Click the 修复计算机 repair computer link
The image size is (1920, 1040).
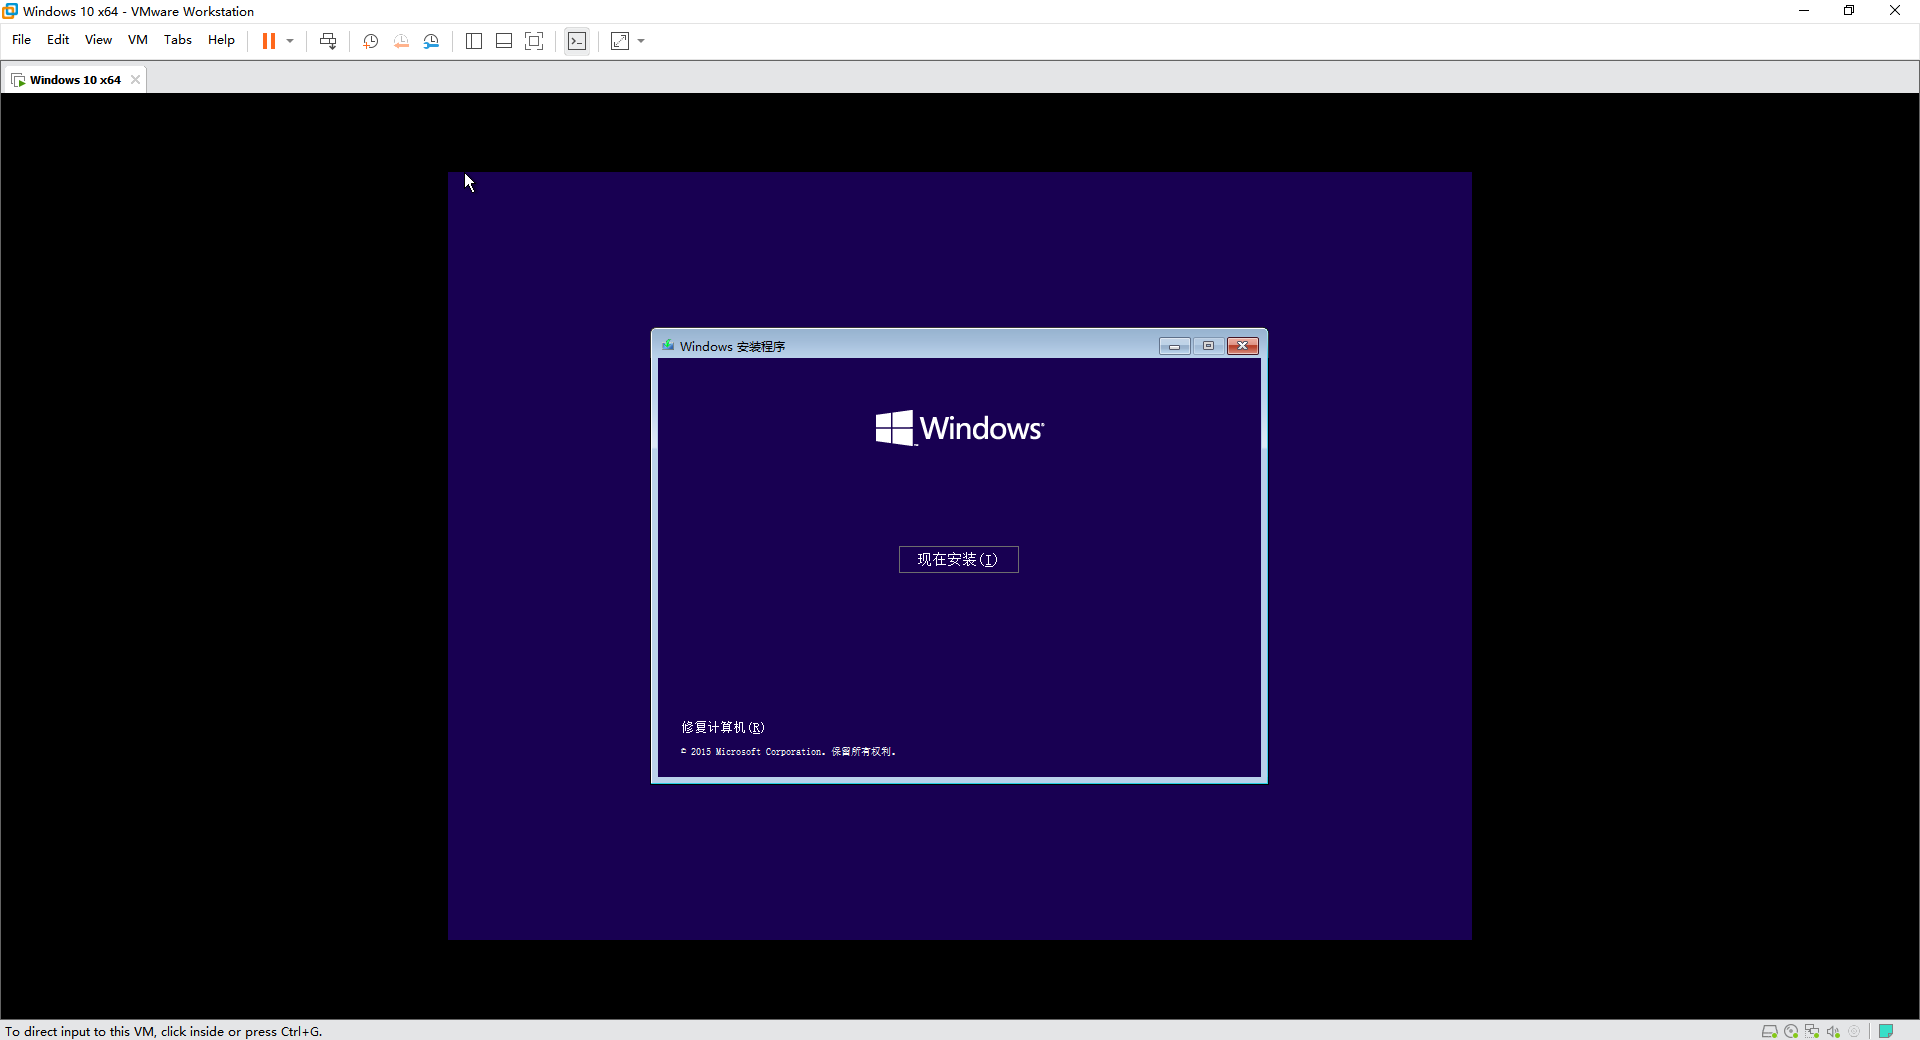pyautogui.click(x=723, y=727)
